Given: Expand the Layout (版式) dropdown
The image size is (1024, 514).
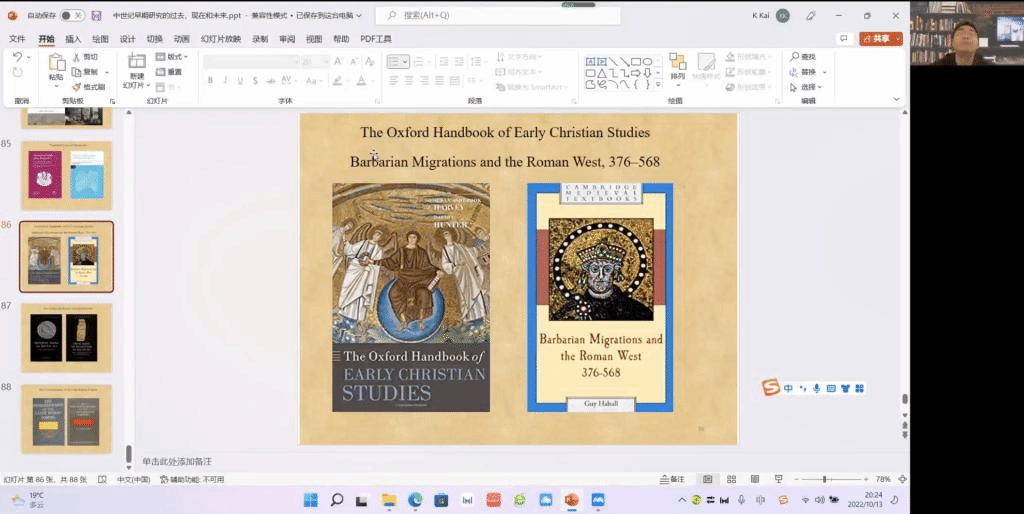Looking at the screenshot, I should pyautogui.click(x=176, y=57).
